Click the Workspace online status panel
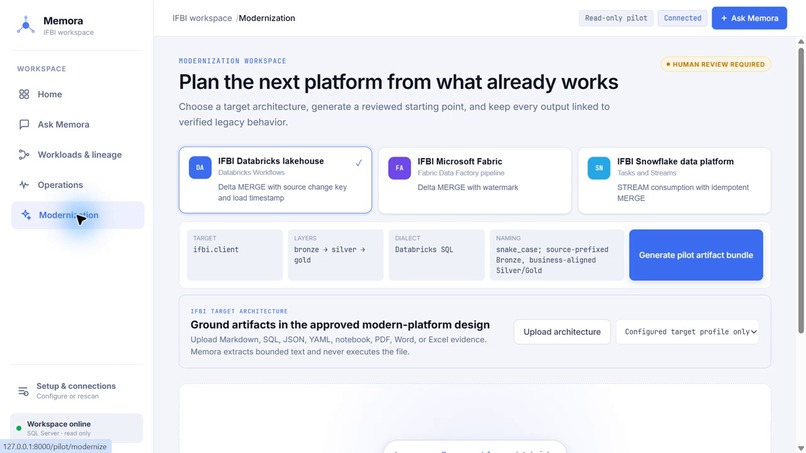 tap(77, 428)
